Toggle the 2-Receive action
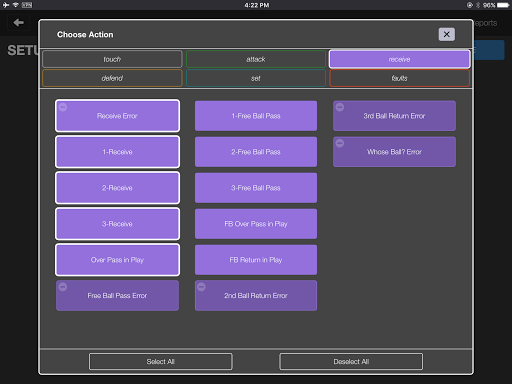The width and height of the screenshot is (512, 384). [117, 188]
